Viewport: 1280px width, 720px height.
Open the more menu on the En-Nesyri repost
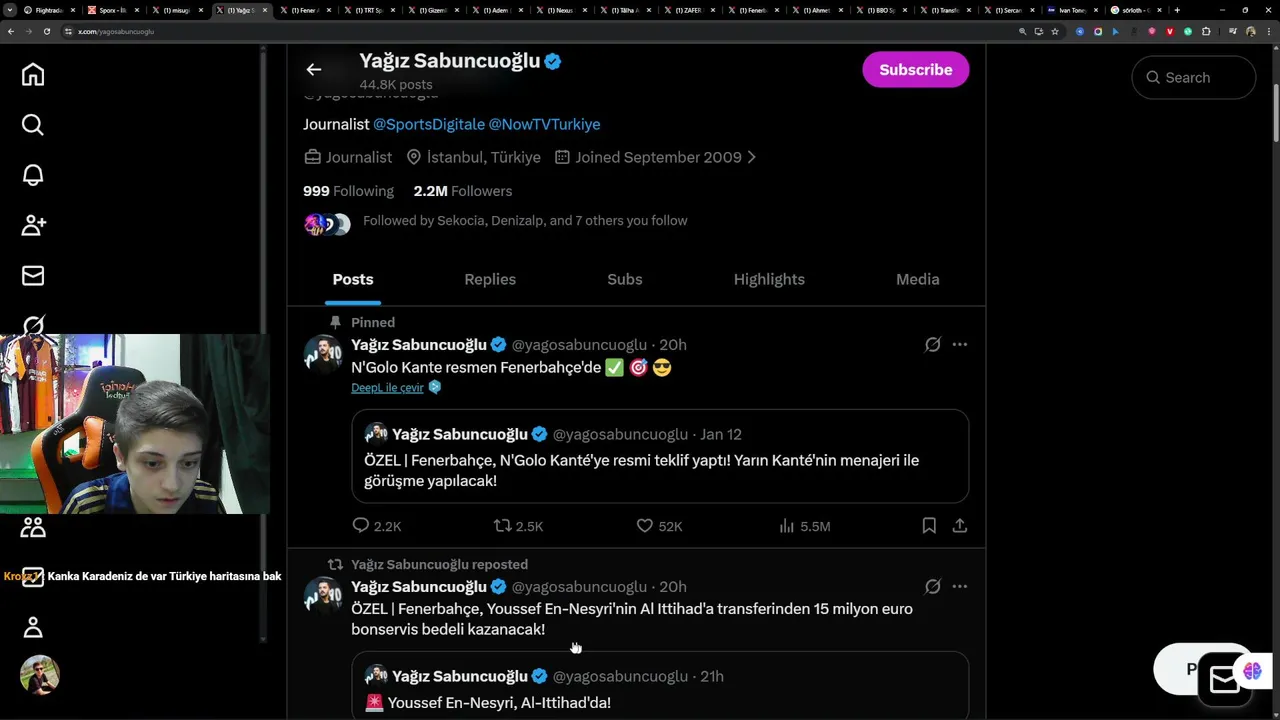pyautogui.click(x=960, y=586)
